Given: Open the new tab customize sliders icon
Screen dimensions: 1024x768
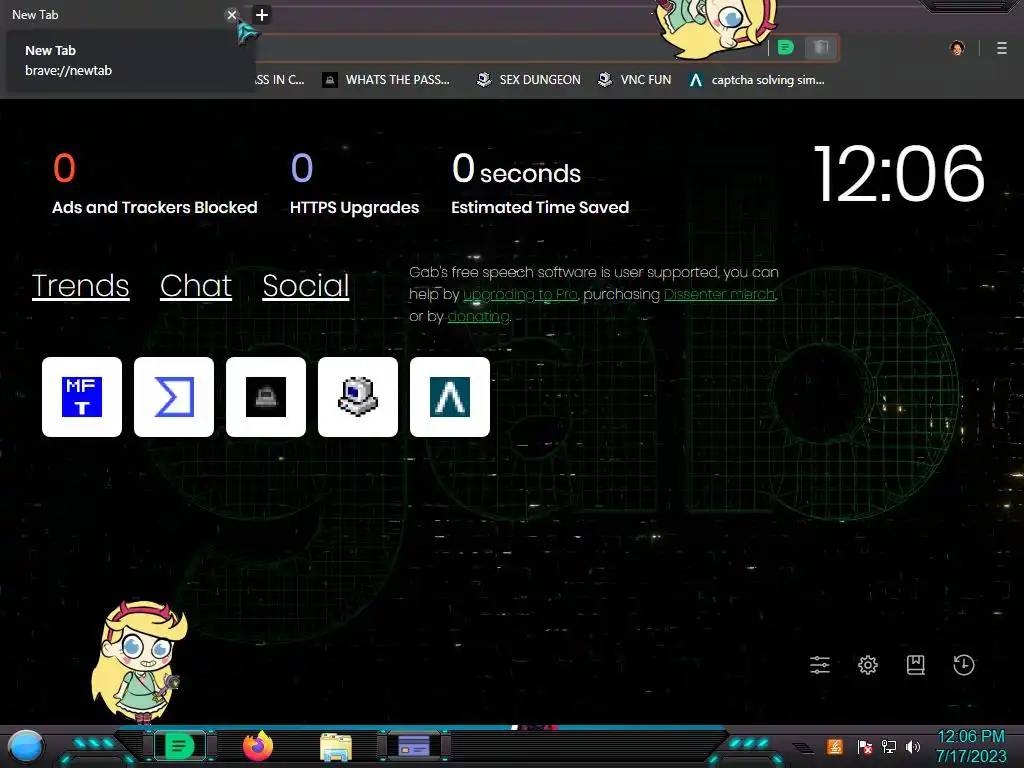Looking at the screenshot, I should point(820,665).
